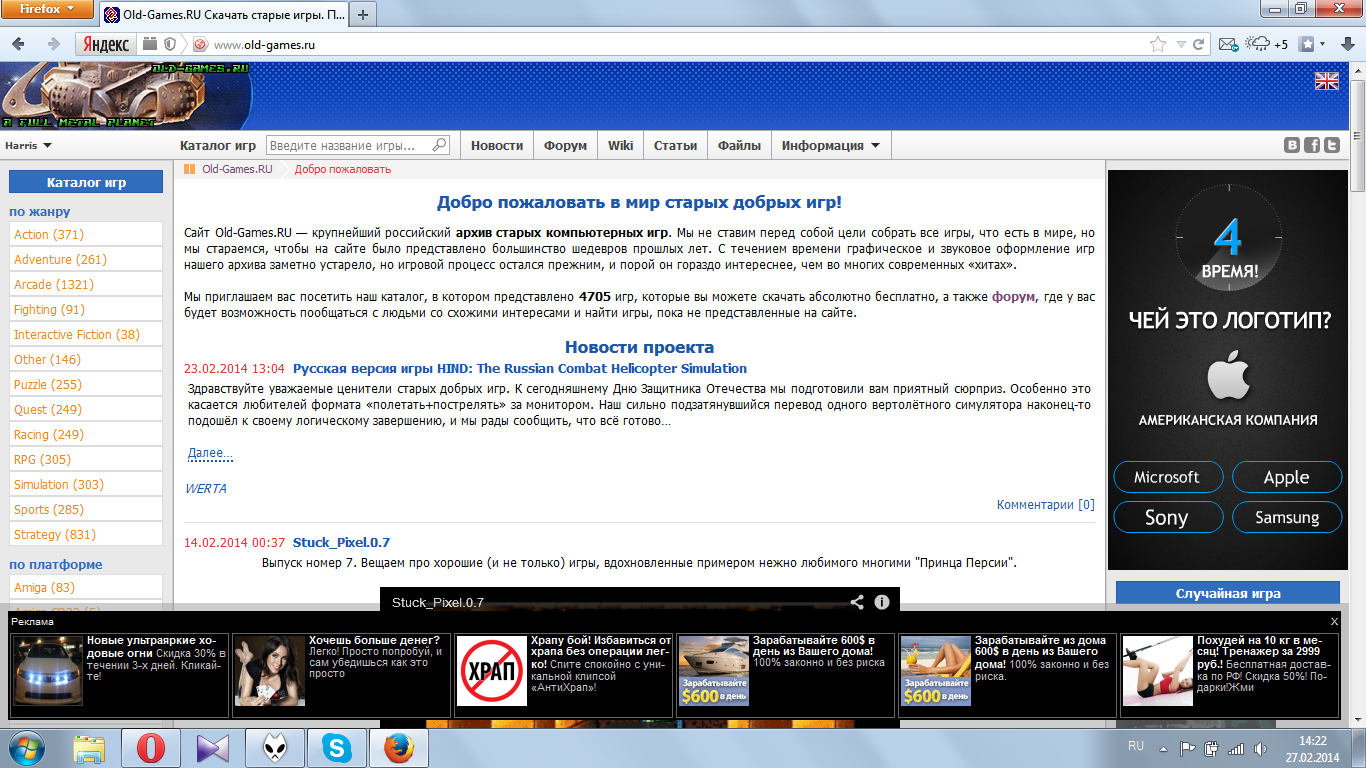Click the weather +5 toolbar widget
The height and width of the screenshot is (768, 1366).
click(1268, 44)
